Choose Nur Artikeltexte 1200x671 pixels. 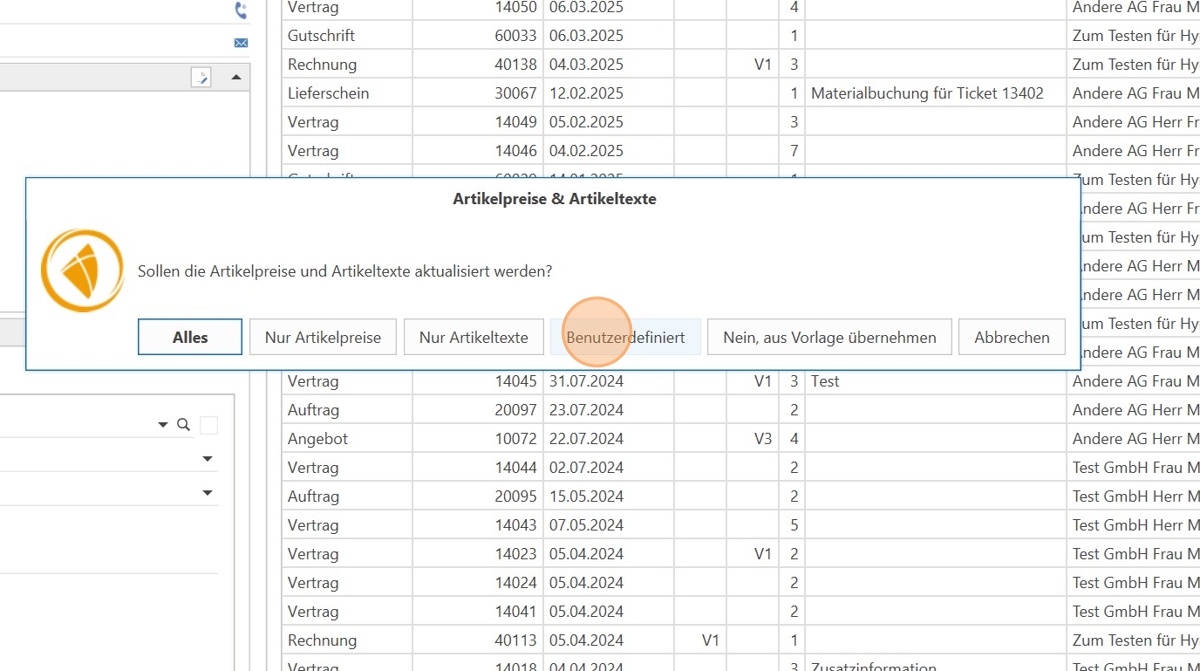click(473, 337)
